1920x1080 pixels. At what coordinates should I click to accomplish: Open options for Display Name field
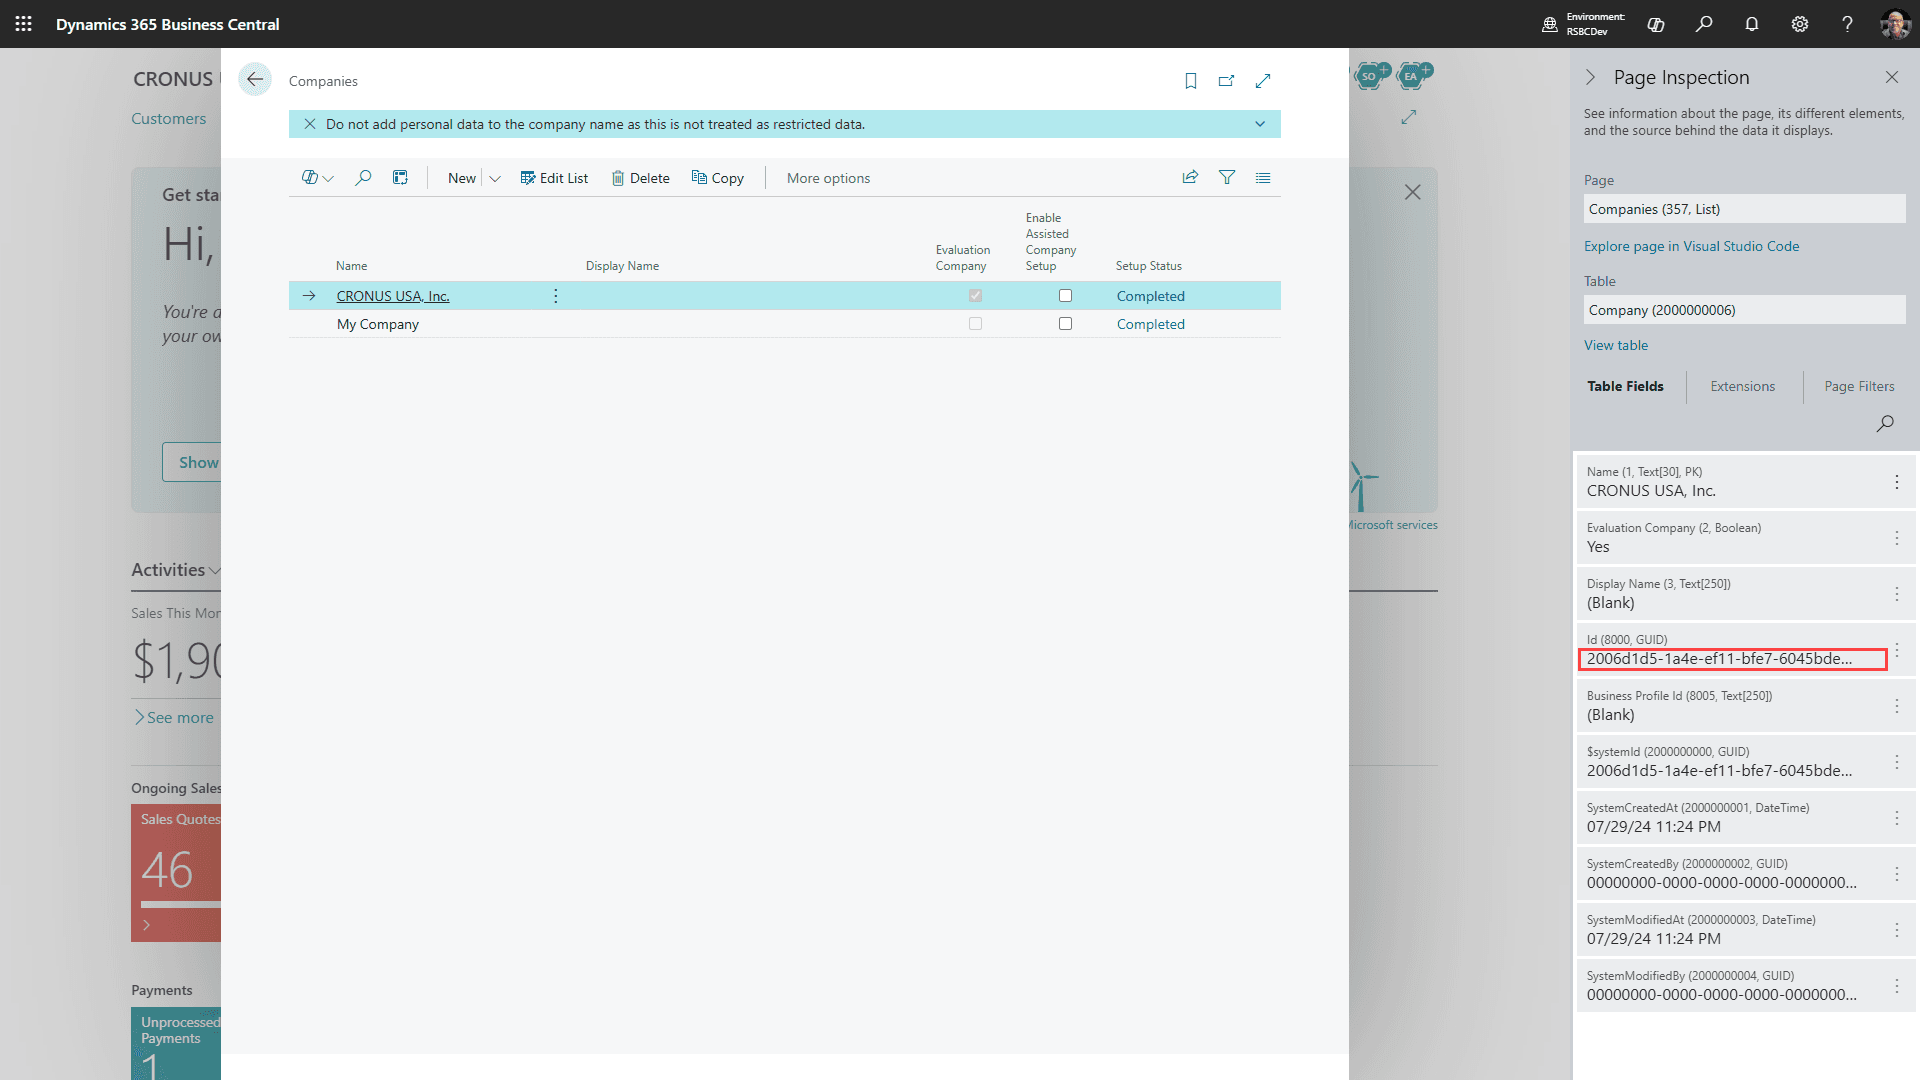click(x=1896, y=594)
